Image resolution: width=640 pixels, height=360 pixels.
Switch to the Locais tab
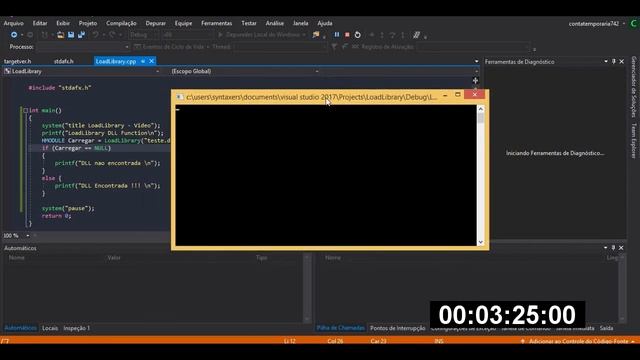coord(50,328)
